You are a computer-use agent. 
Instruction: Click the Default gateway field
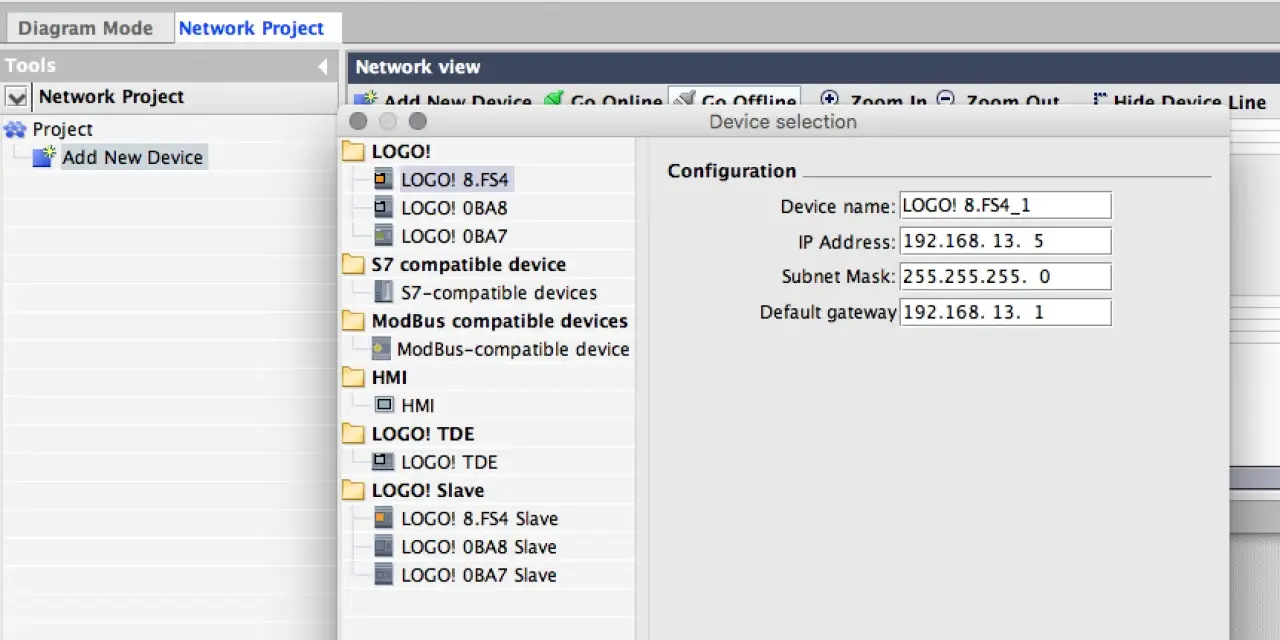coord(1005,312)
